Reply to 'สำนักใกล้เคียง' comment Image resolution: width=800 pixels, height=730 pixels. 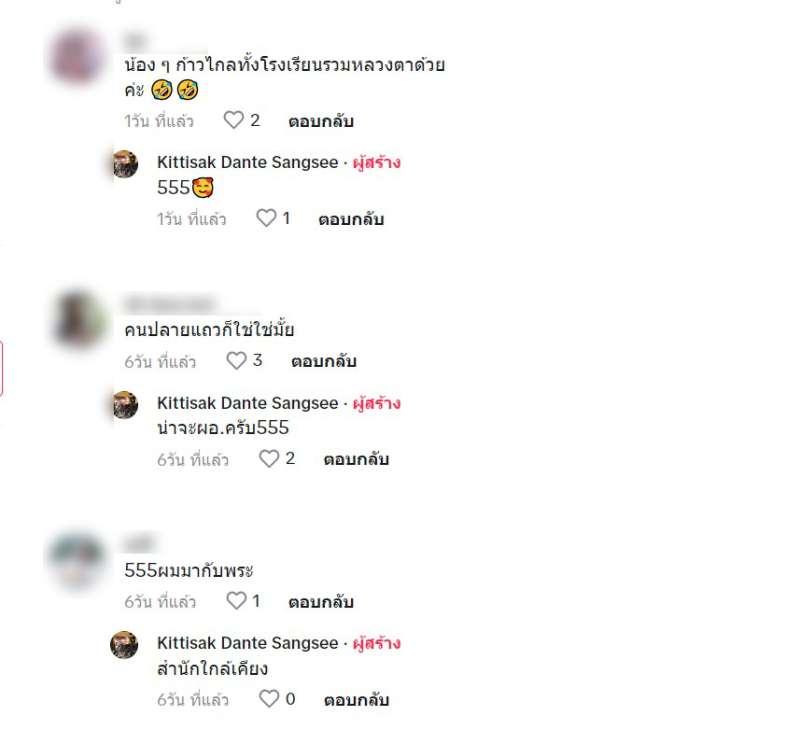coord(356,700)
